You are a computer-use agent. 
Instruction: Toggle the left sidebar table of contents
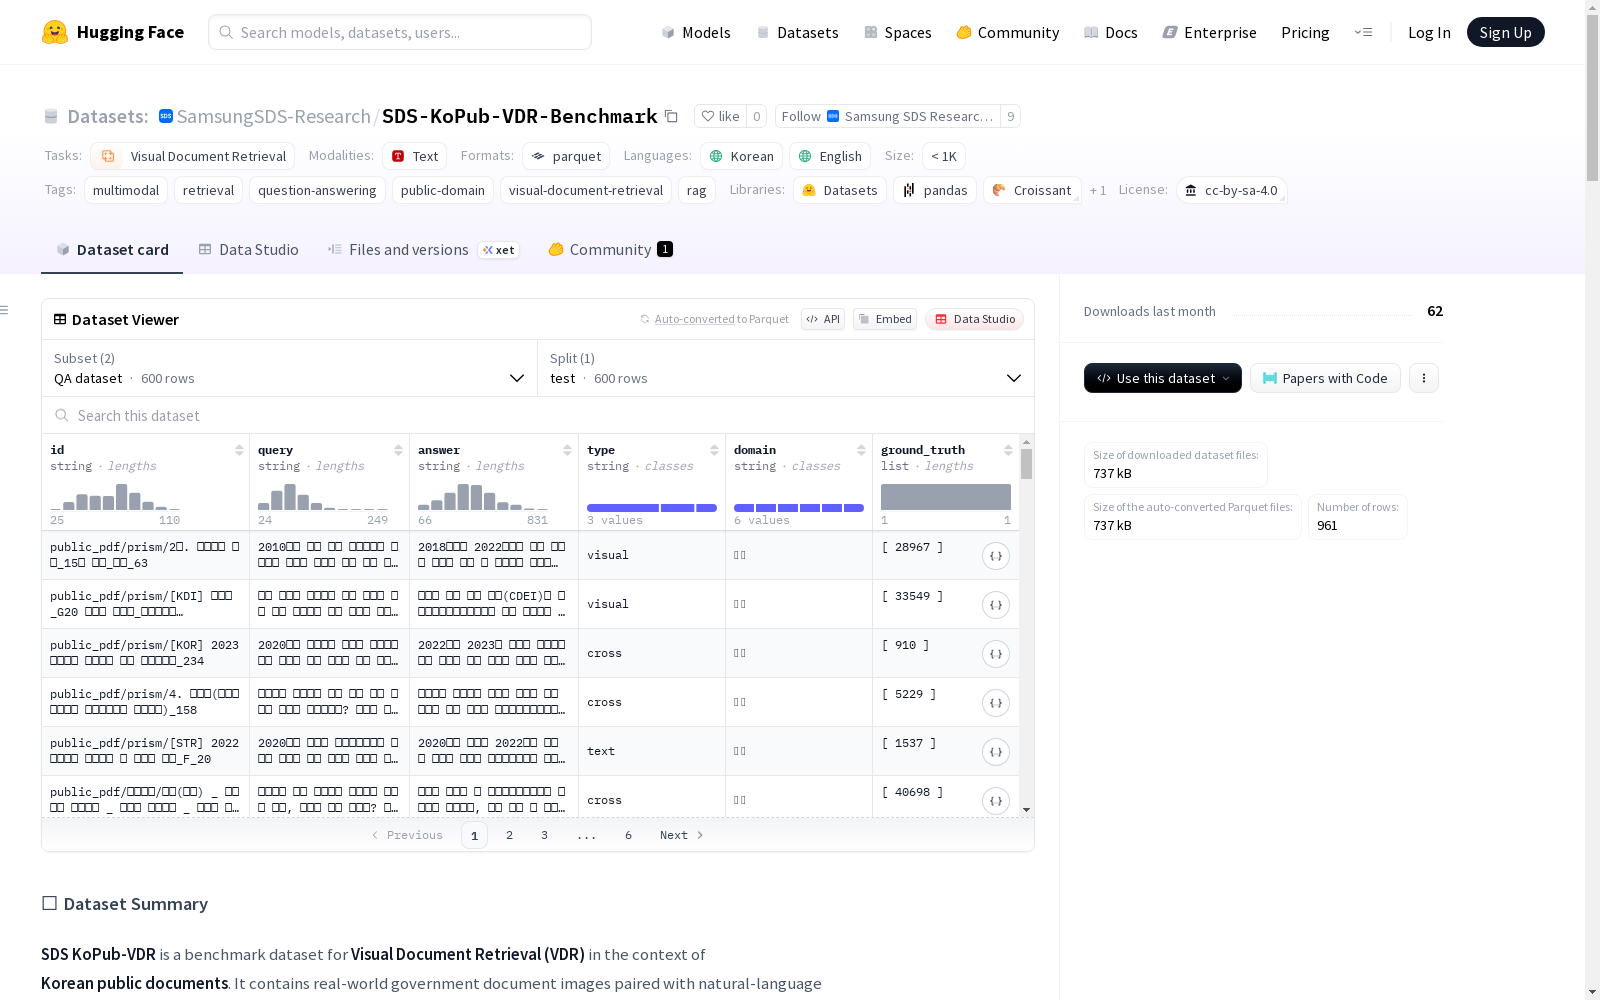pyautogui.click(x=5, y=310)
